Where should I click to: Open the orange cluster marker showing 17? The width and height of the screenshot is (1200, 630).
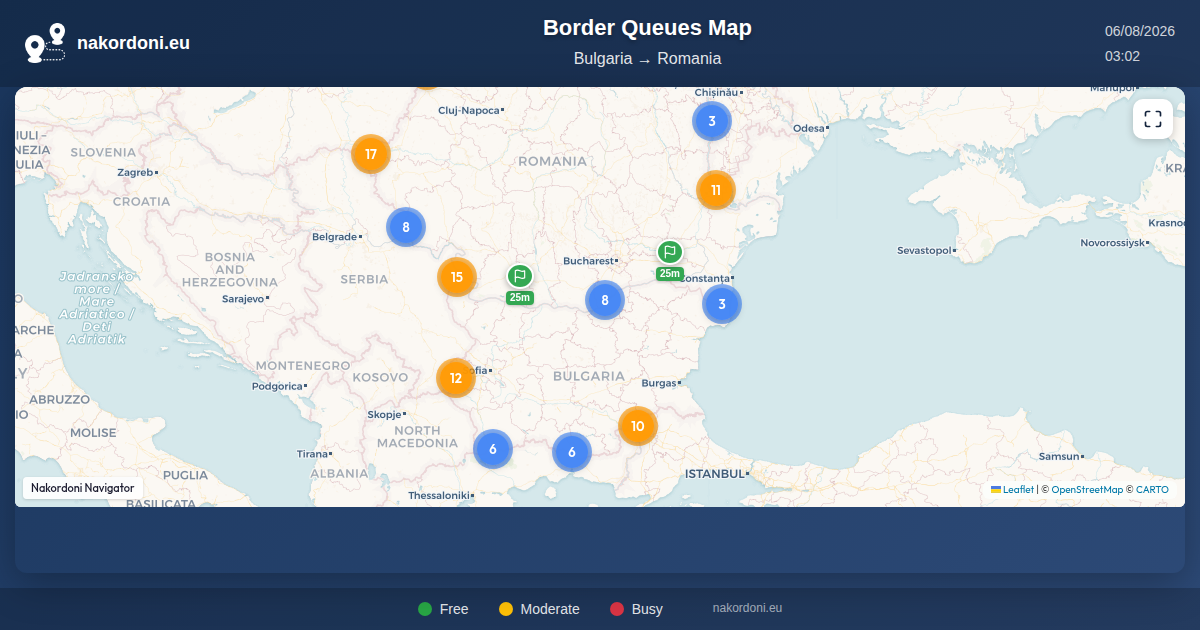tap(371, 154)
